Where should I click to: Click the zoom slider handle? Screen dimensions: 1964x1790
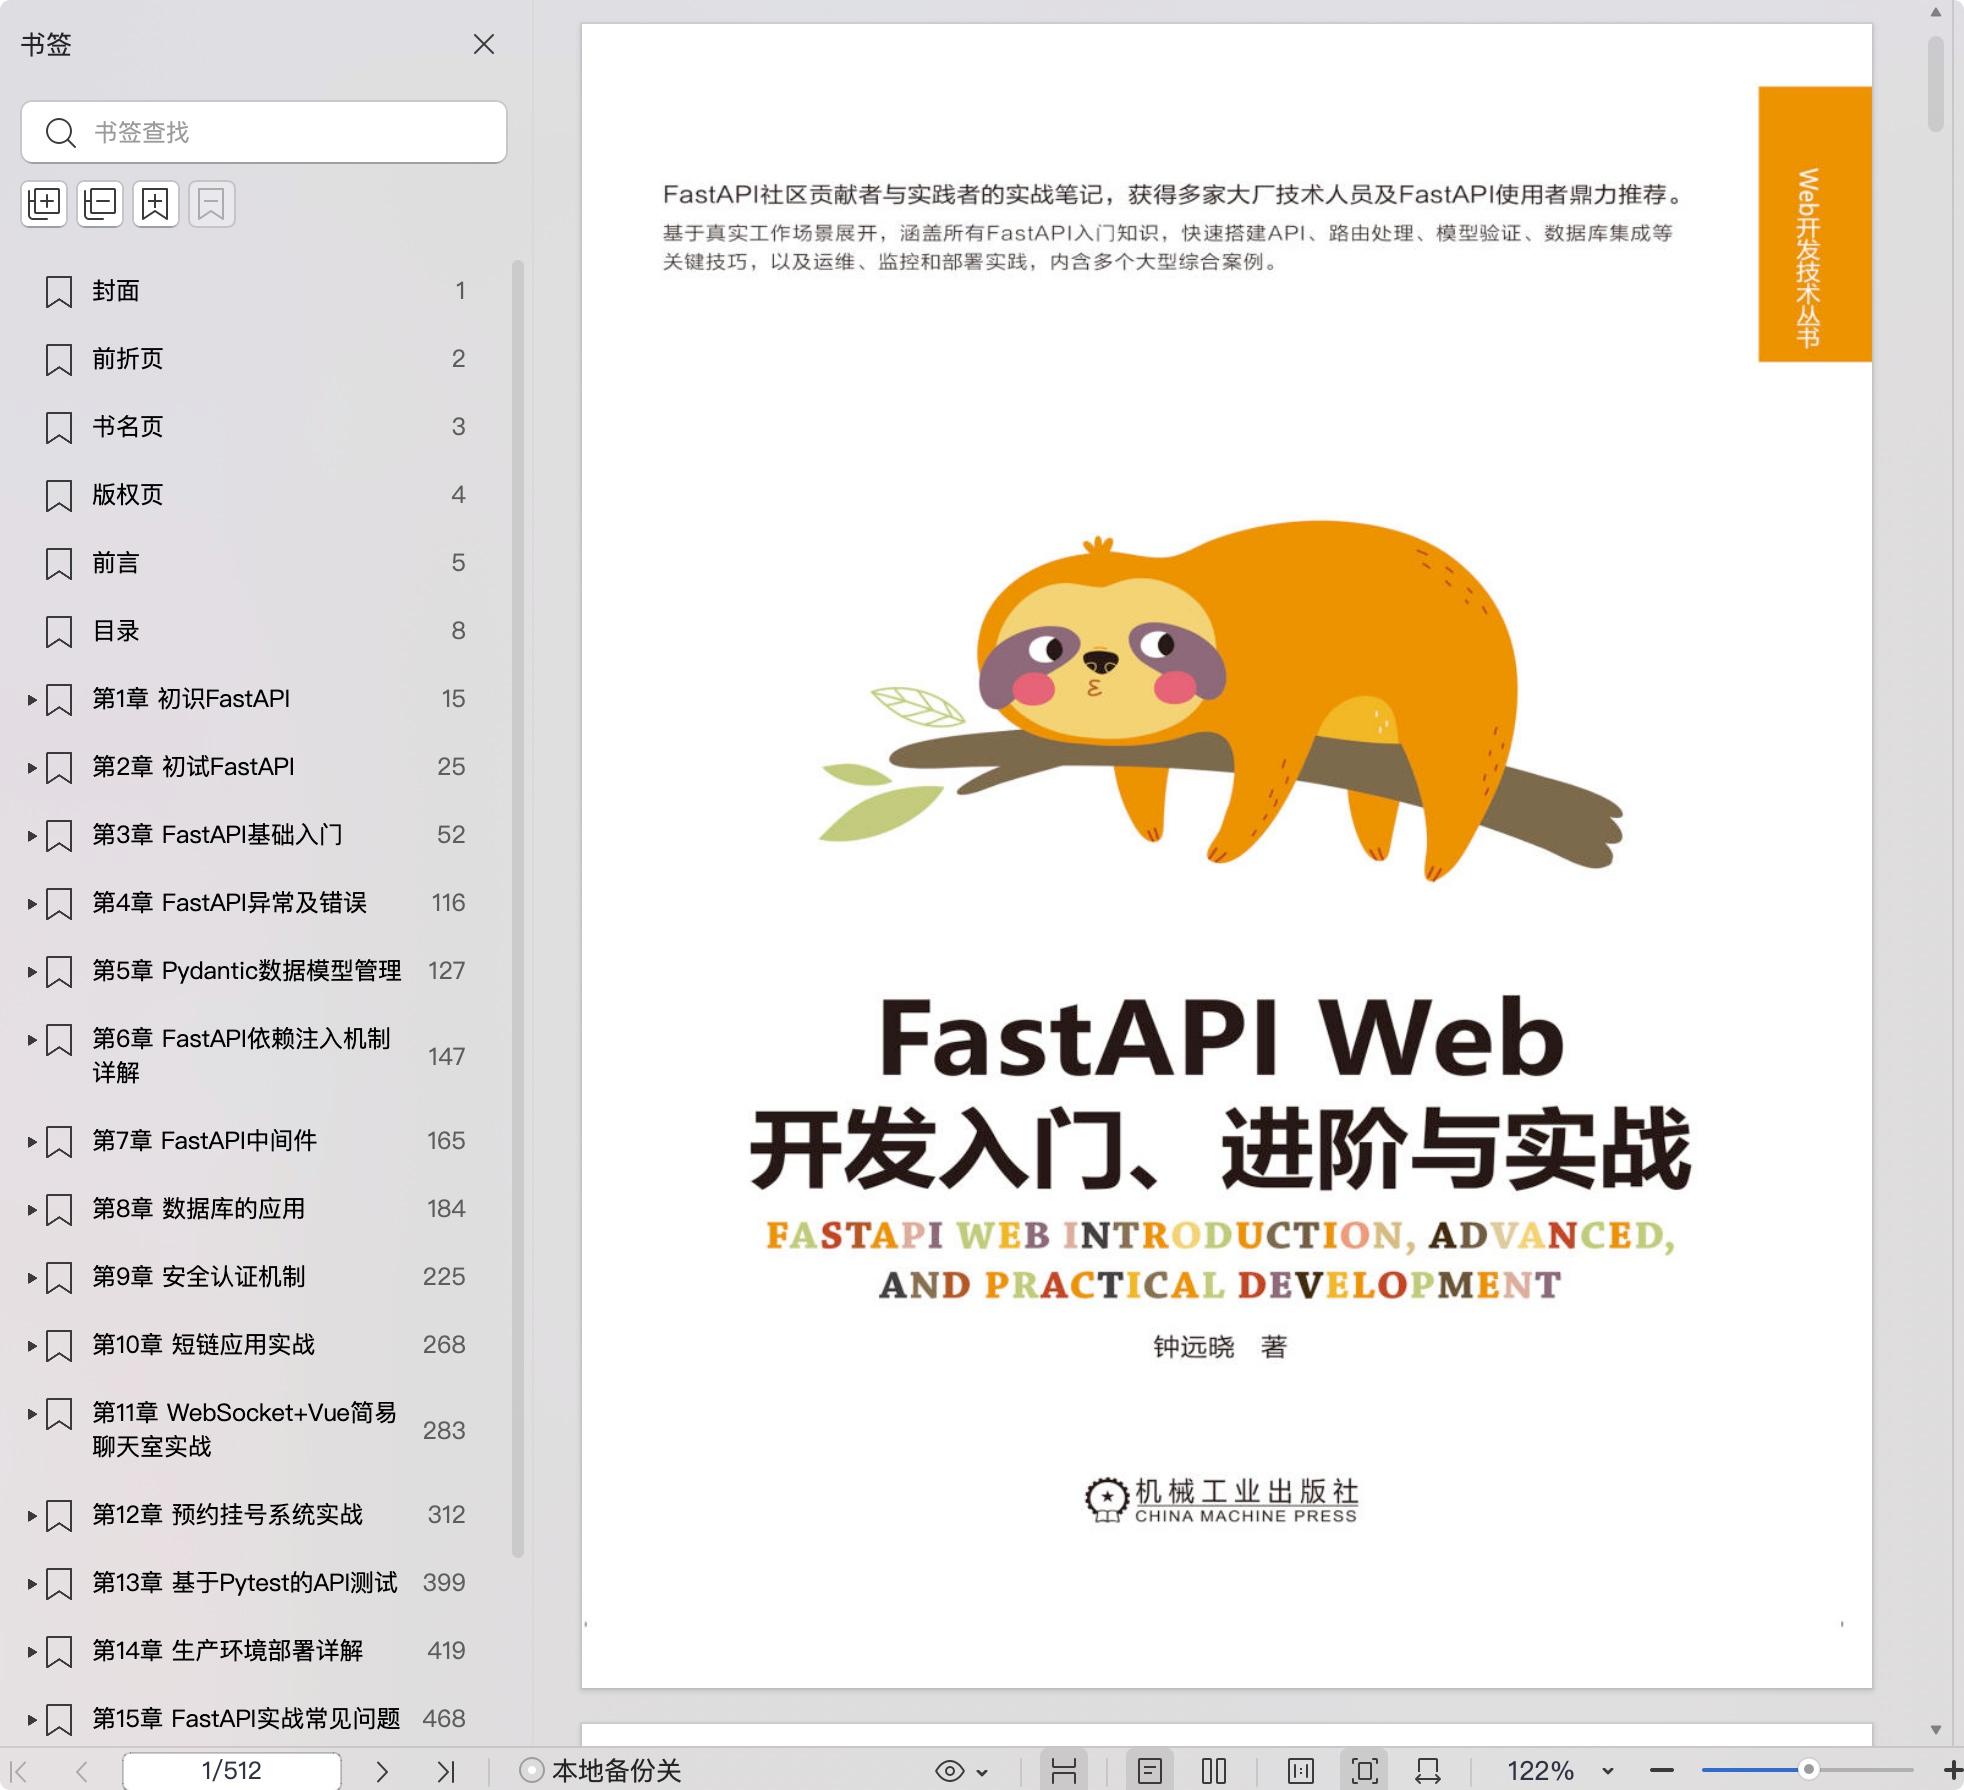(1808, 1770)
